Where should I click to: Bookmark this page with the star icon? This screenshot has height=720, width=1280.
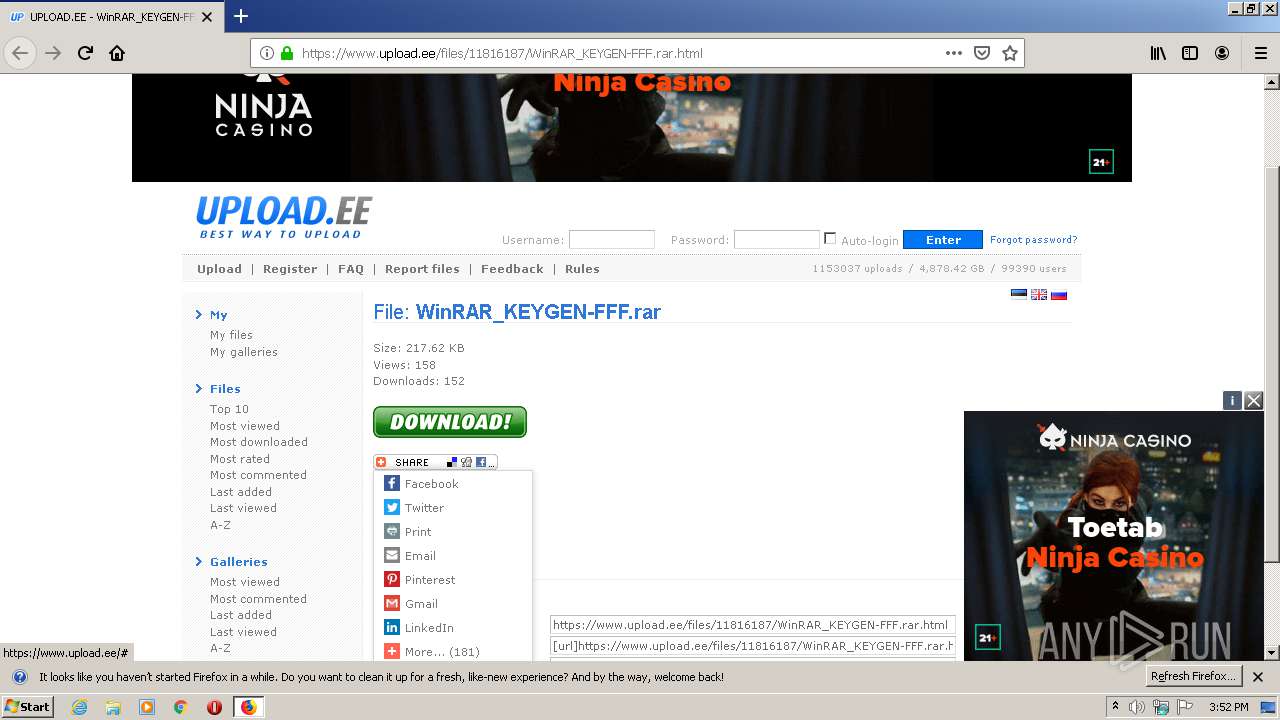[x=1010, y=53]
